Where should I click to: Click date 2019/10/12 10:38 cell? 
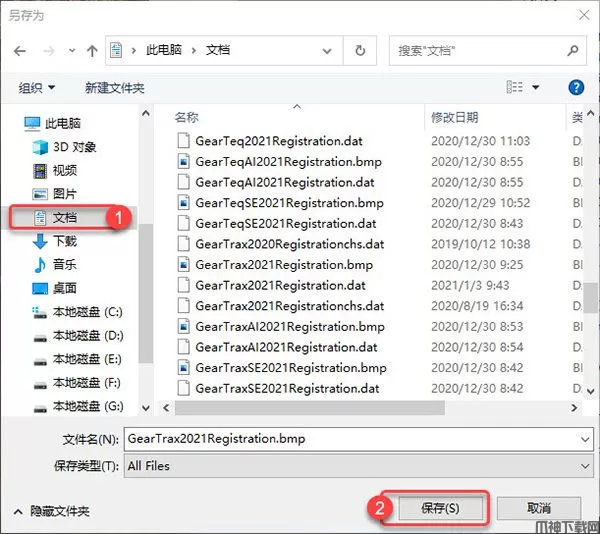coord(481,244)
